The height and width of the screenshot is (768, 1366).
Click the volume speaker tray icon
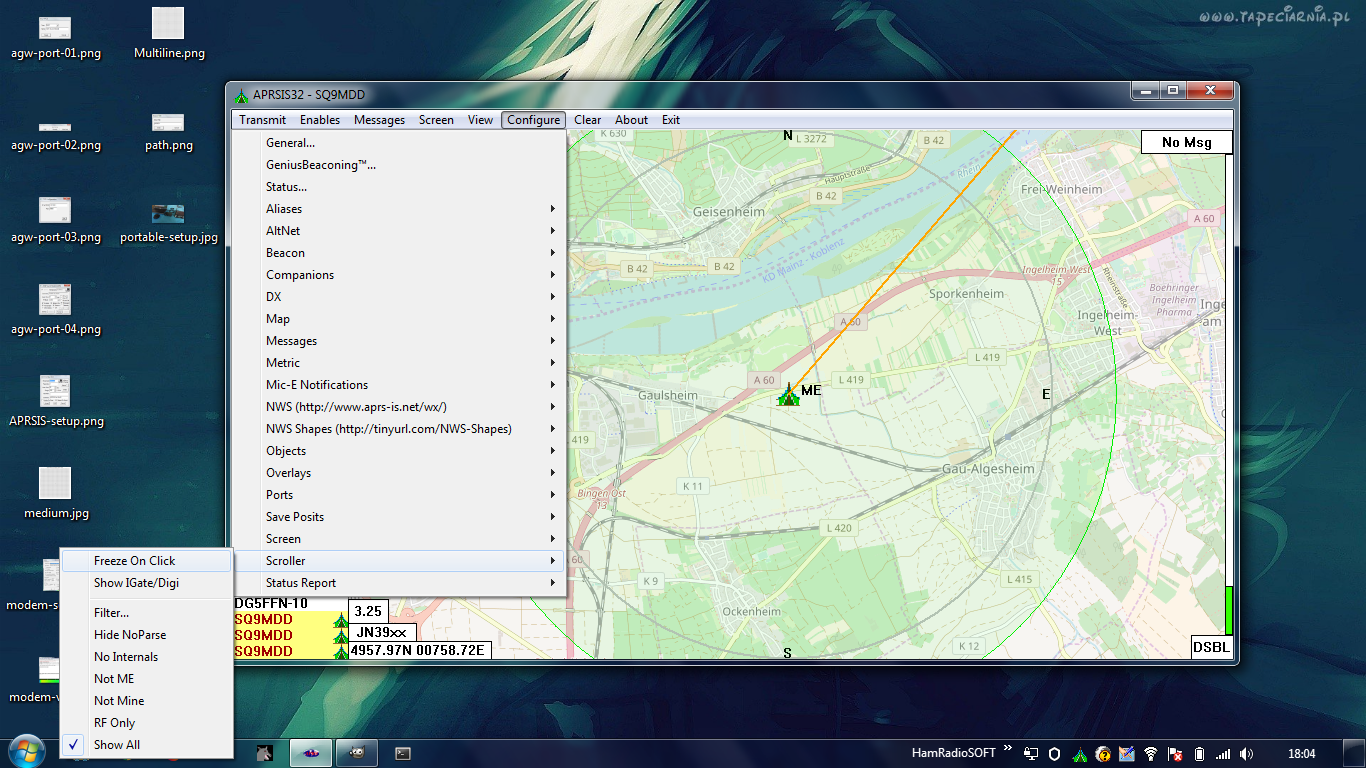[1246, 754]
